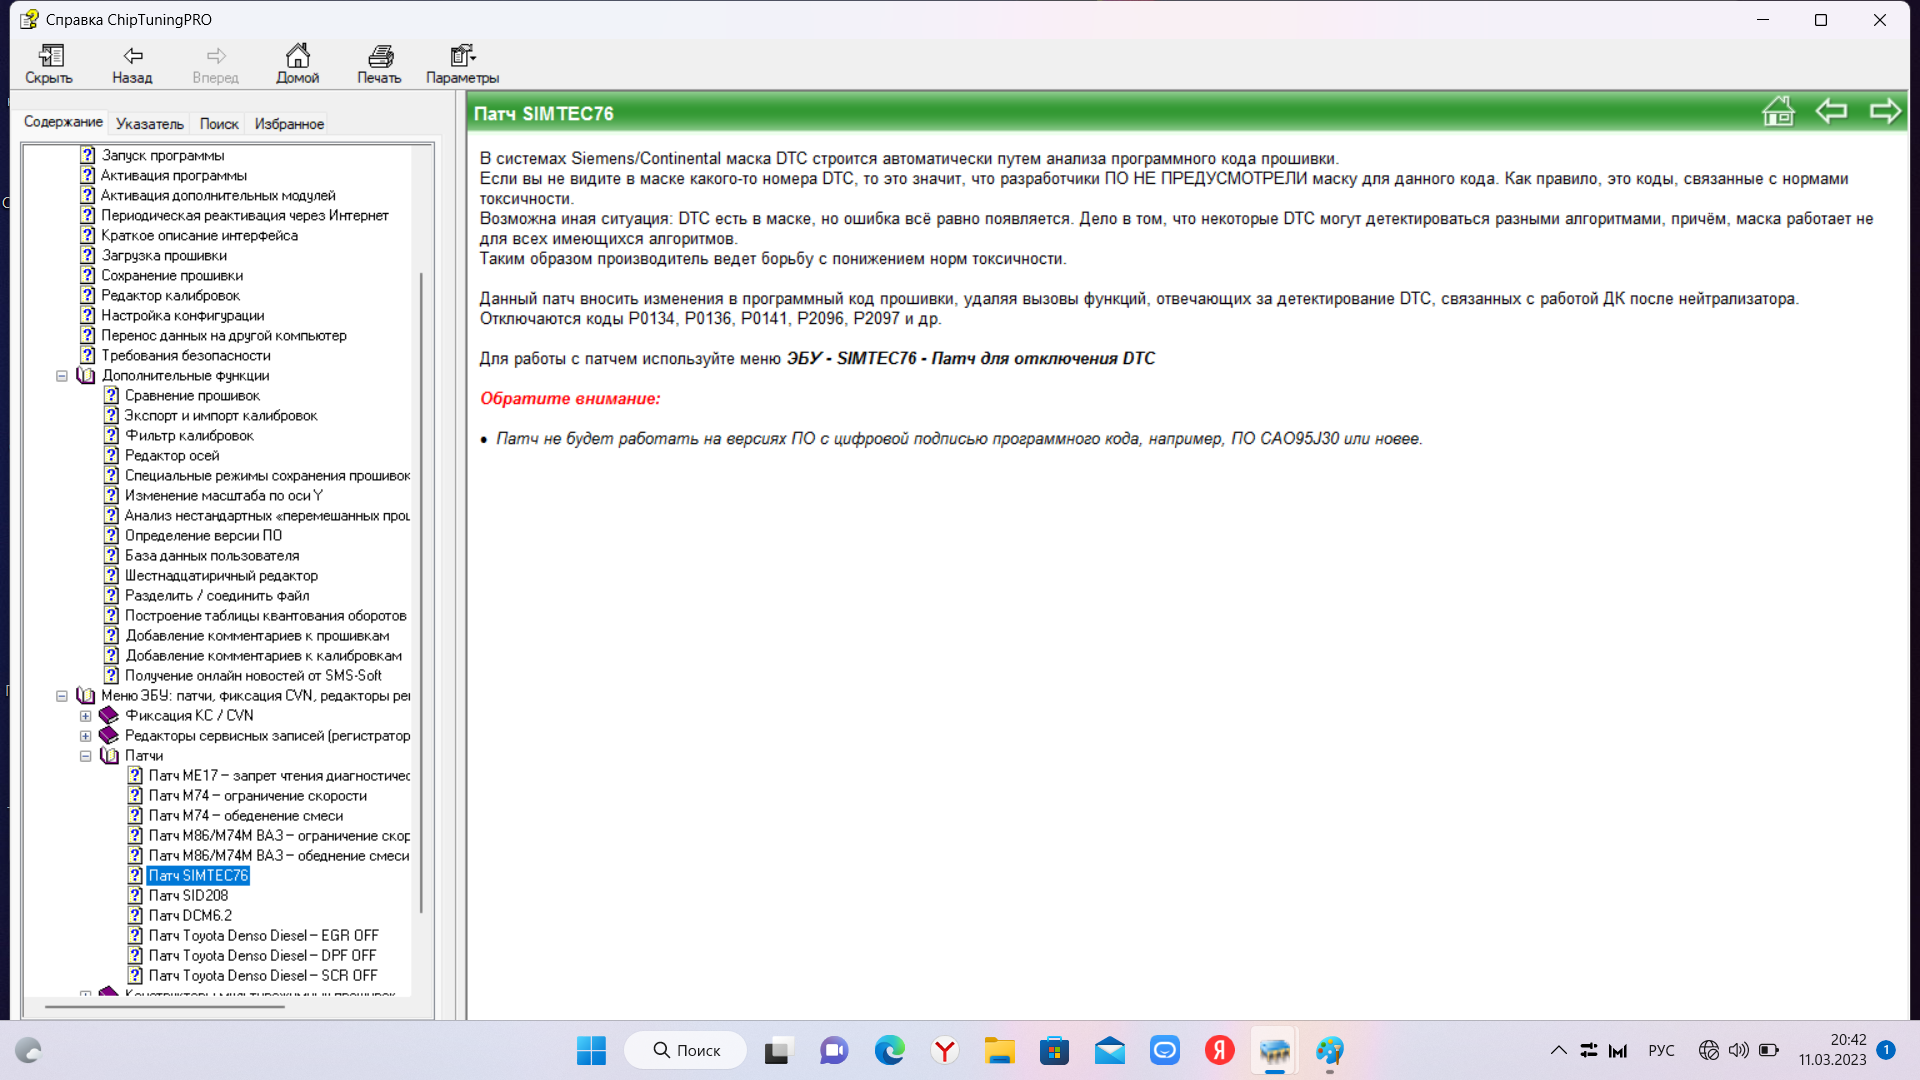
Task: Click the Home (Домой) toolbar icon
Action: coord(297,63)
